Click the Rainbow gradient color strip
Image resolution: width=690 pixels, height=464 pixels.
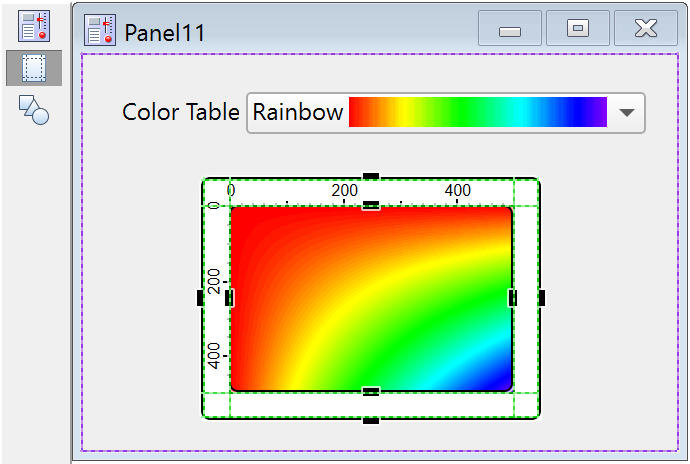coord(477,112)
